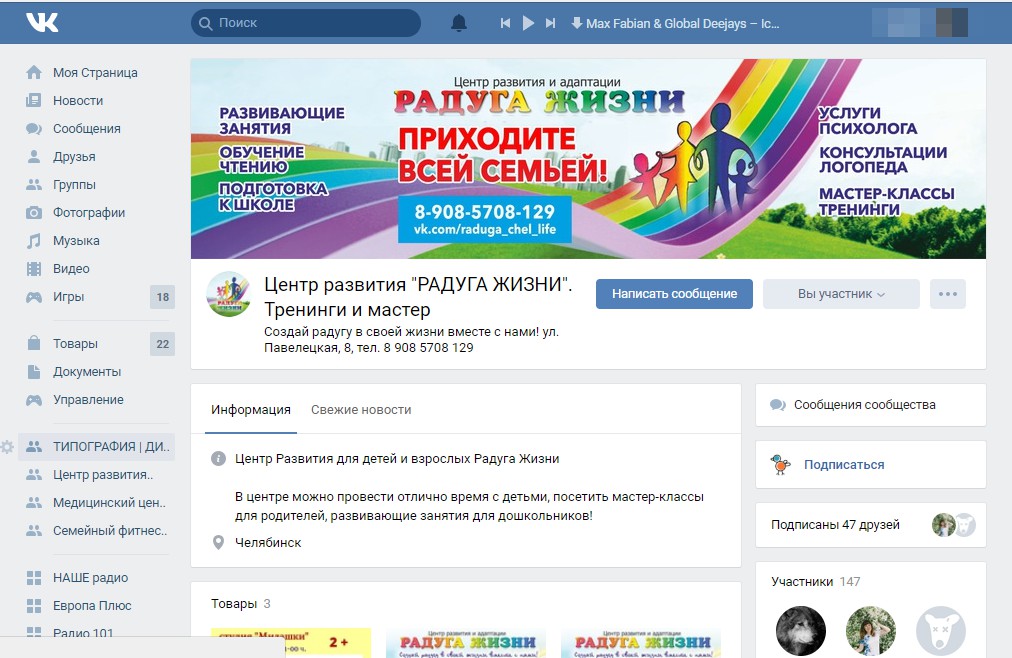
Task: Open Медицинский цен.. sidebar shortcut
Action: pyautogui.click(x=96, y=503)
